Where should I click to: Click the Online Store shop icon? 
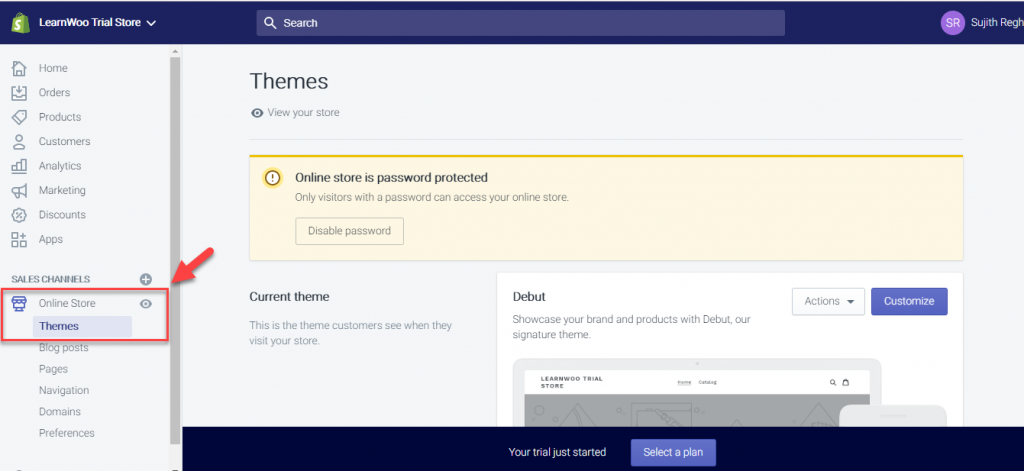(19, 303)
